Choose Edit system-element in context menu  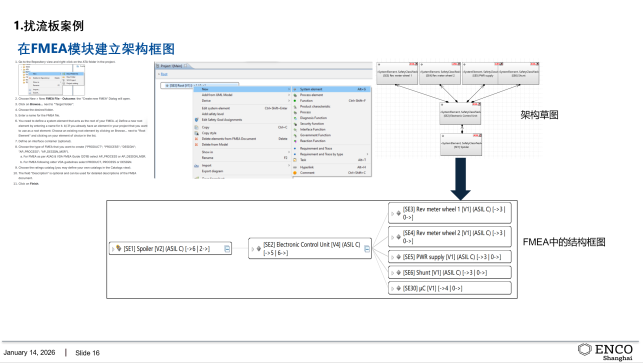242,108
